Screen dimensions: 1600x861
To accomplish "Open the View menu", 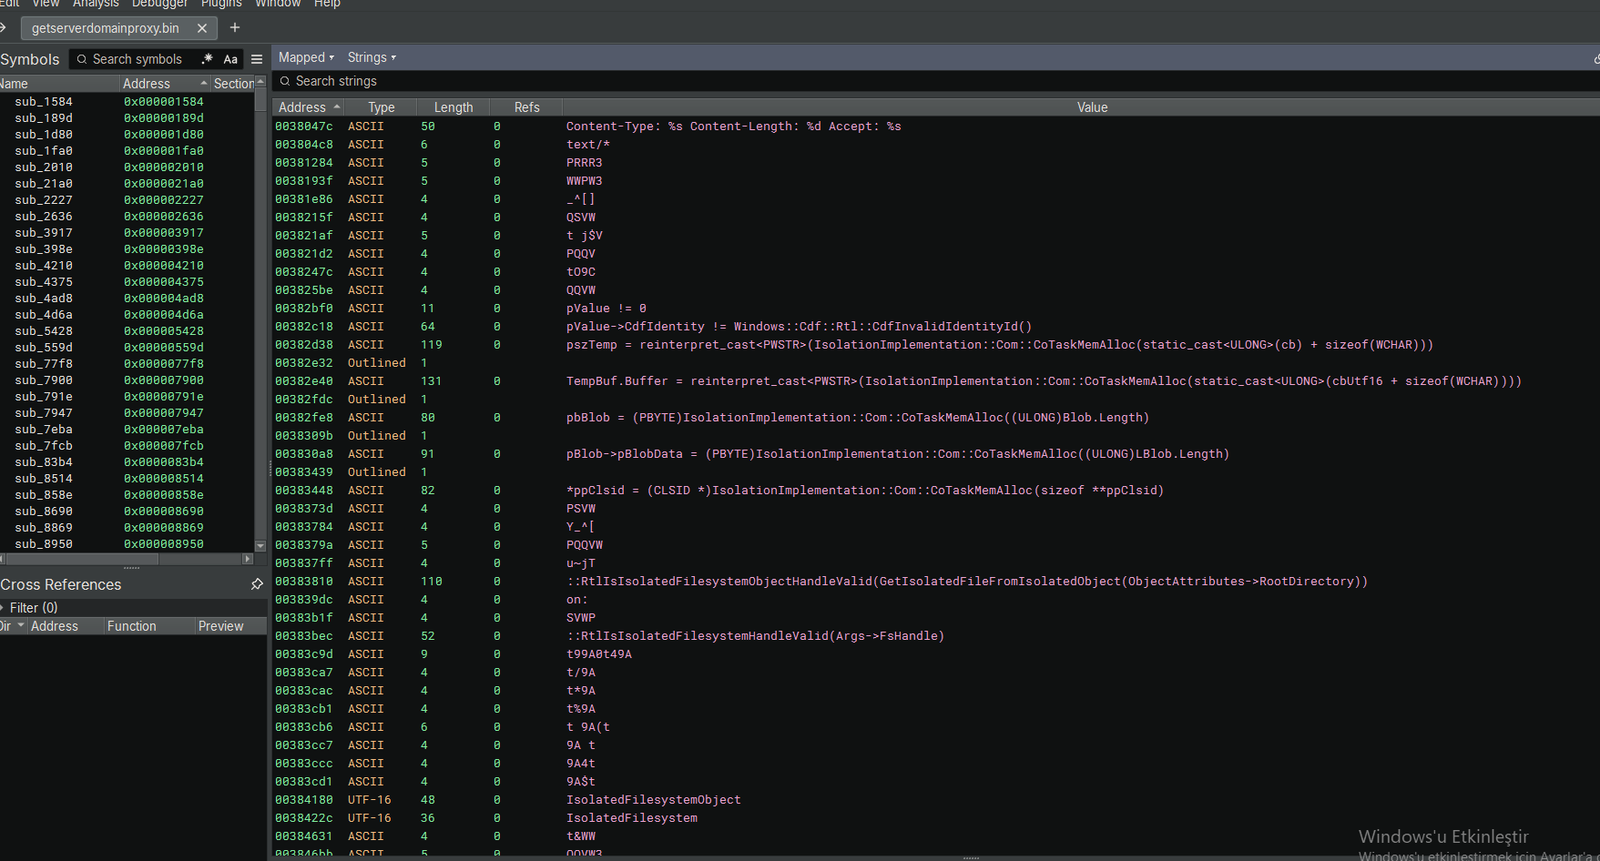I will point(46,4).
